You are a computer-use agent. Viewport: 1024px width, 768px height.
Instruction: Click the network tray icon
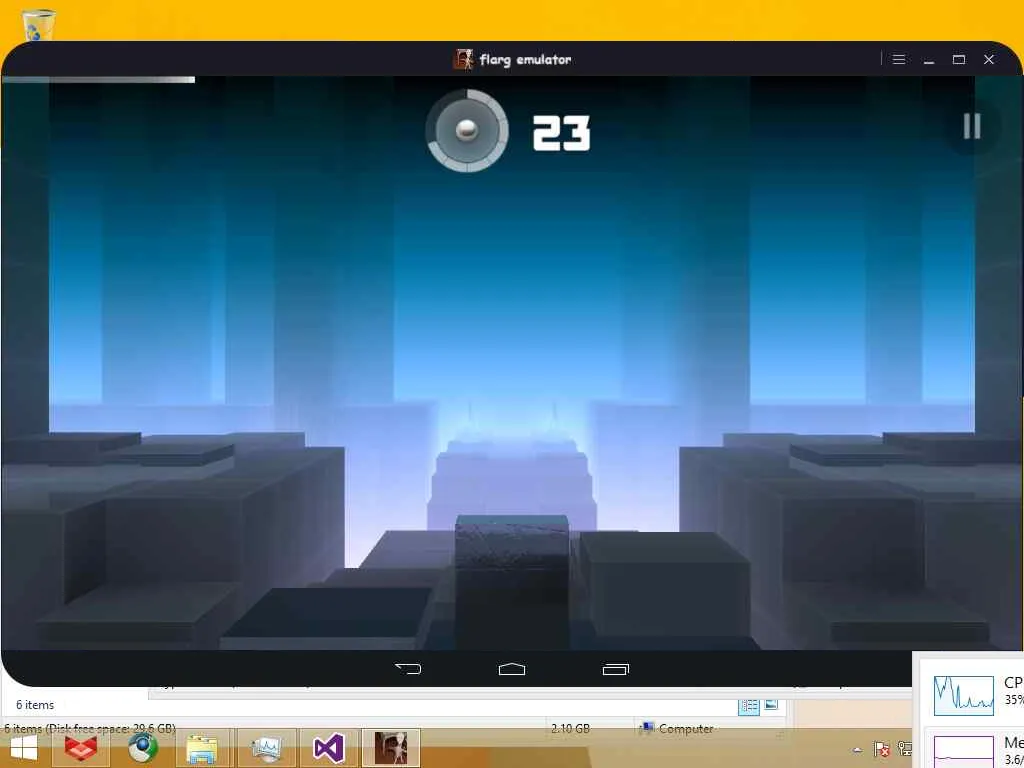pyautogui.click(x=904, y=748)
